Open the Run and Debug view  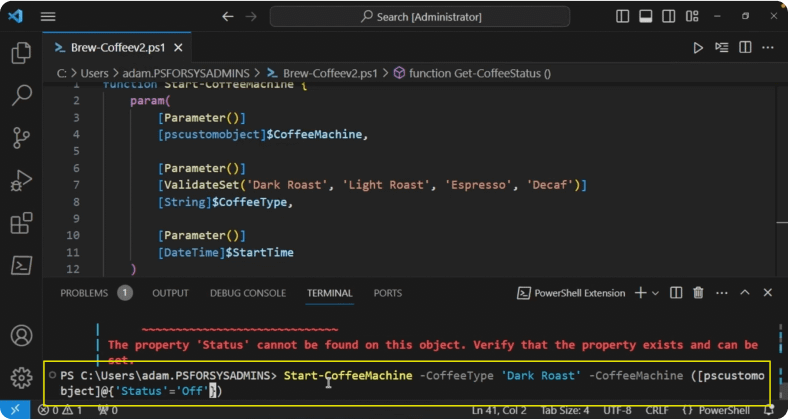[21, 180]
